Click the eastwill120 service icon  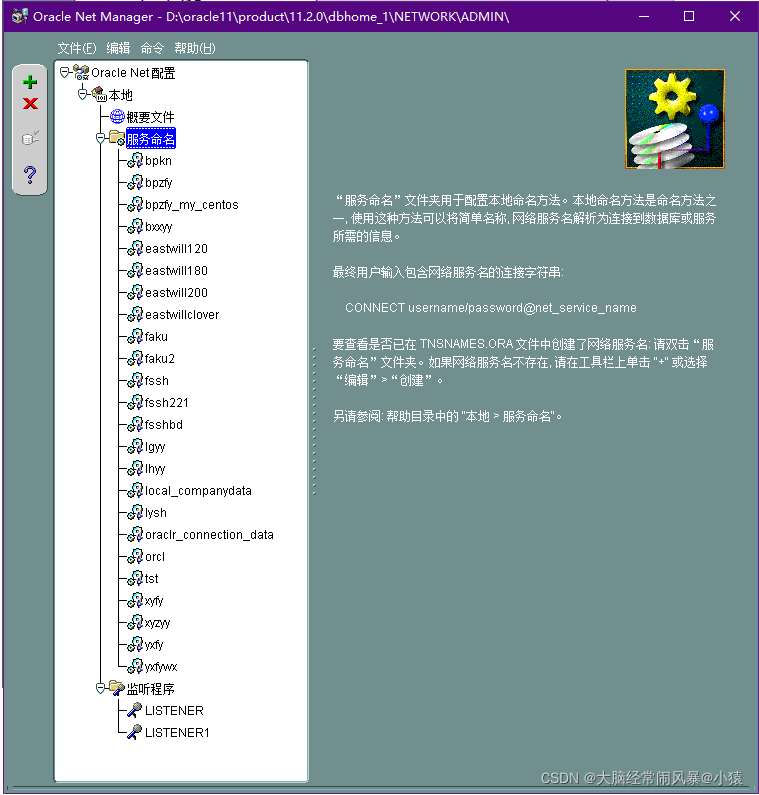click(135, 248)
